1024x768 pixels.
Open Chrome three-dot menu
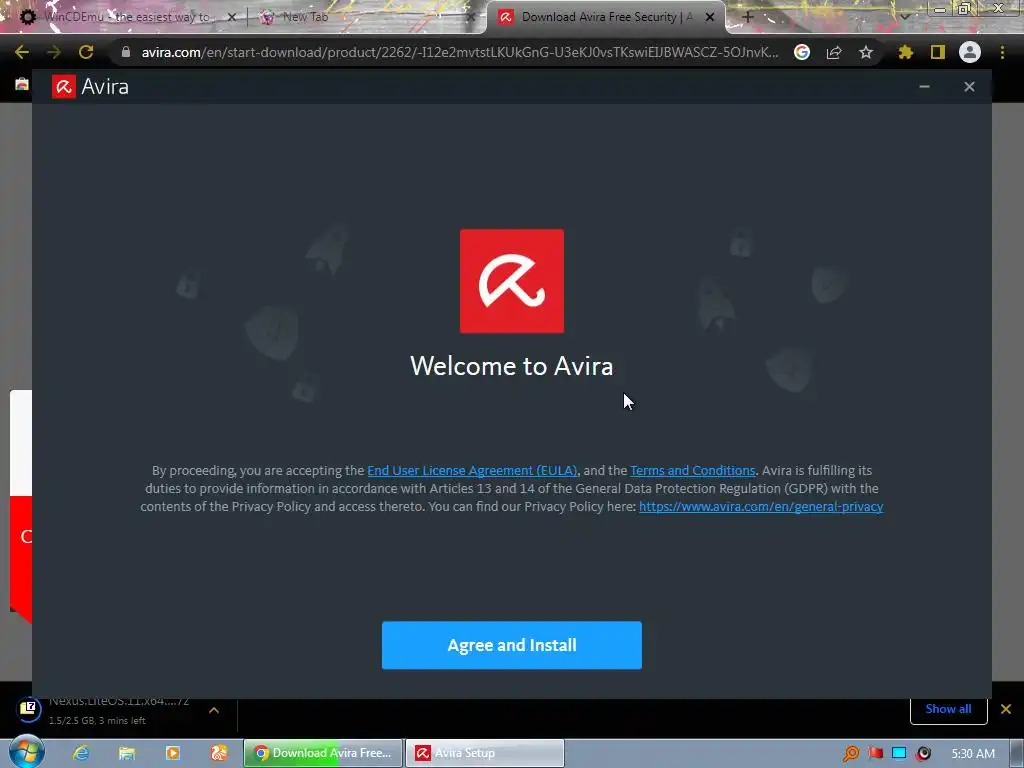(x=1002, y=52)
